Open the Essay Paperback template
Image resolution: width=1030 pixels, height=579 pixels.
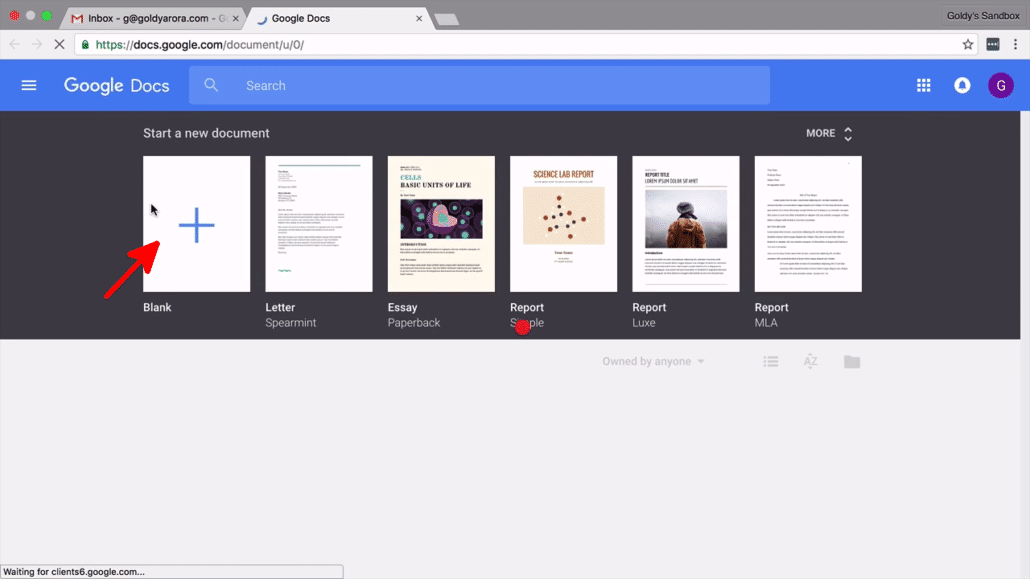tap(441, 223)
